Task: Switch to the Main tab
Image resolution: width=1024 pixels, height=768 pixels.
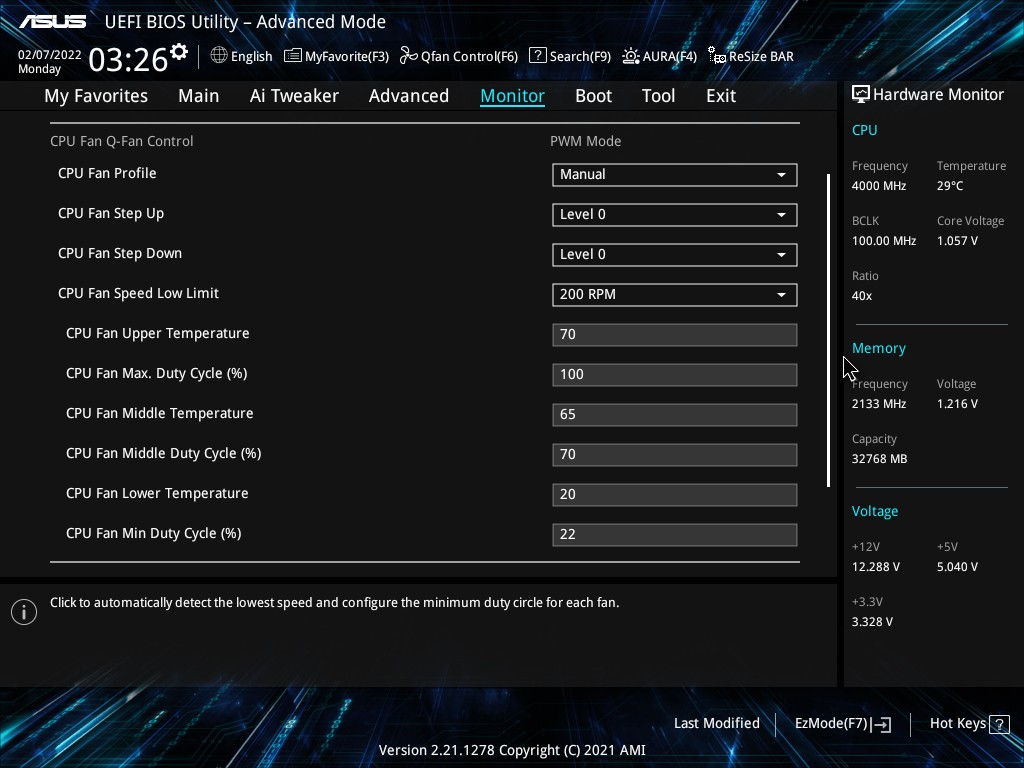Action: point(199,96)
